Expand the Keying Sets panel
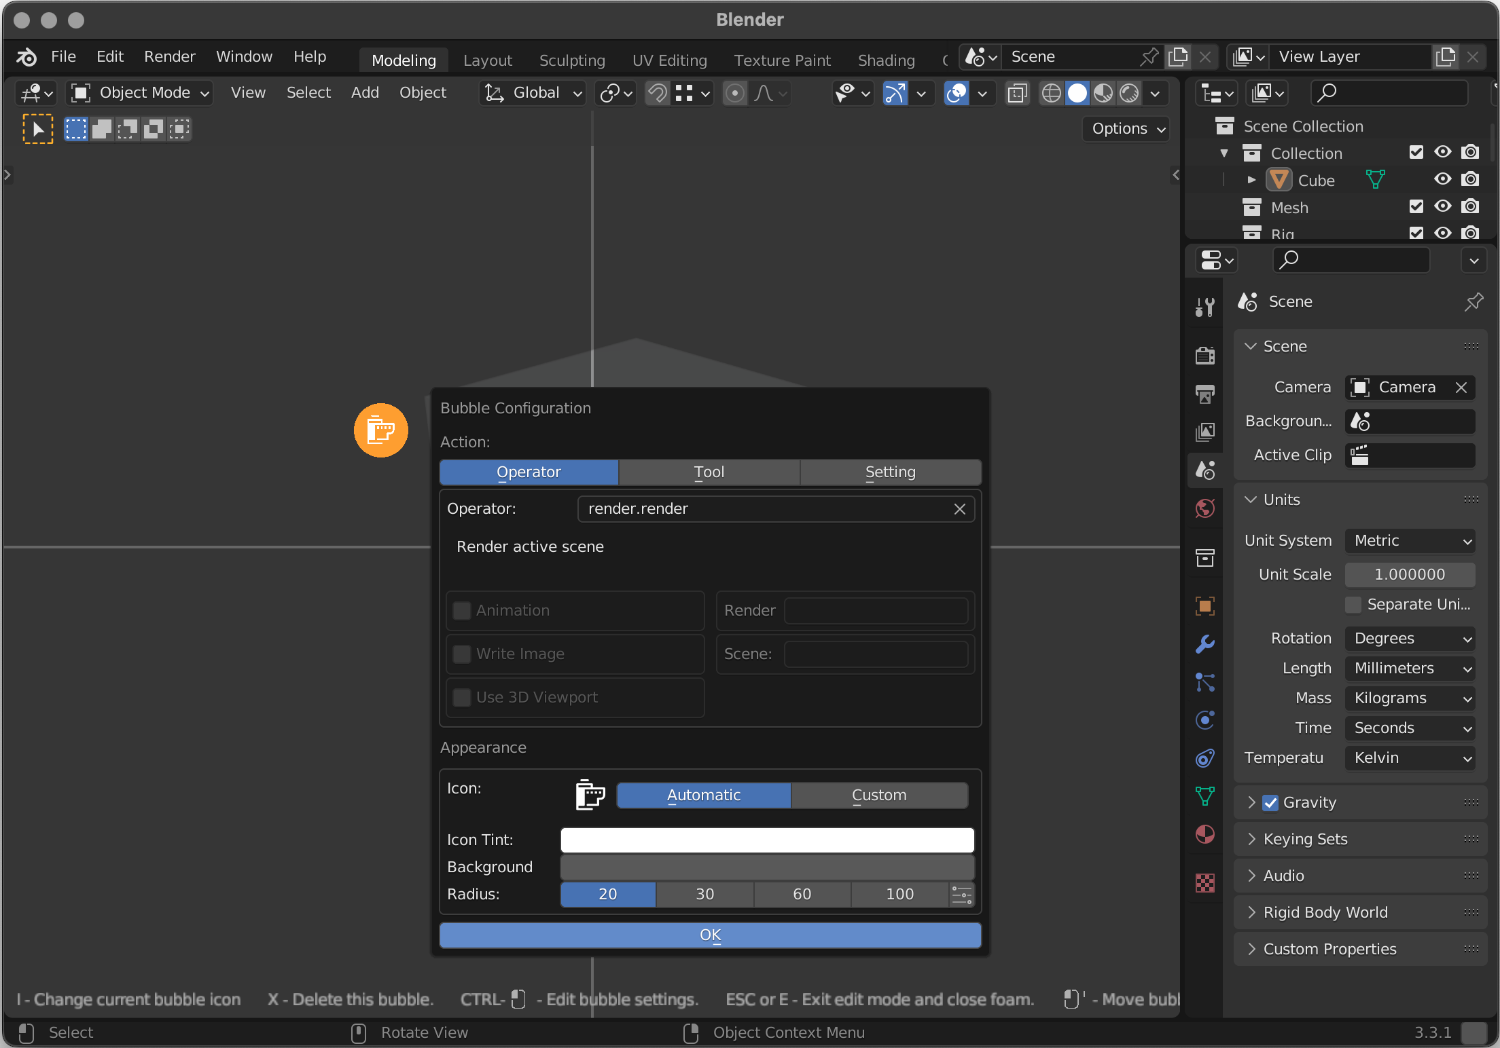The width and height of the screenshot is (1500, 1048). (1360, 839)
